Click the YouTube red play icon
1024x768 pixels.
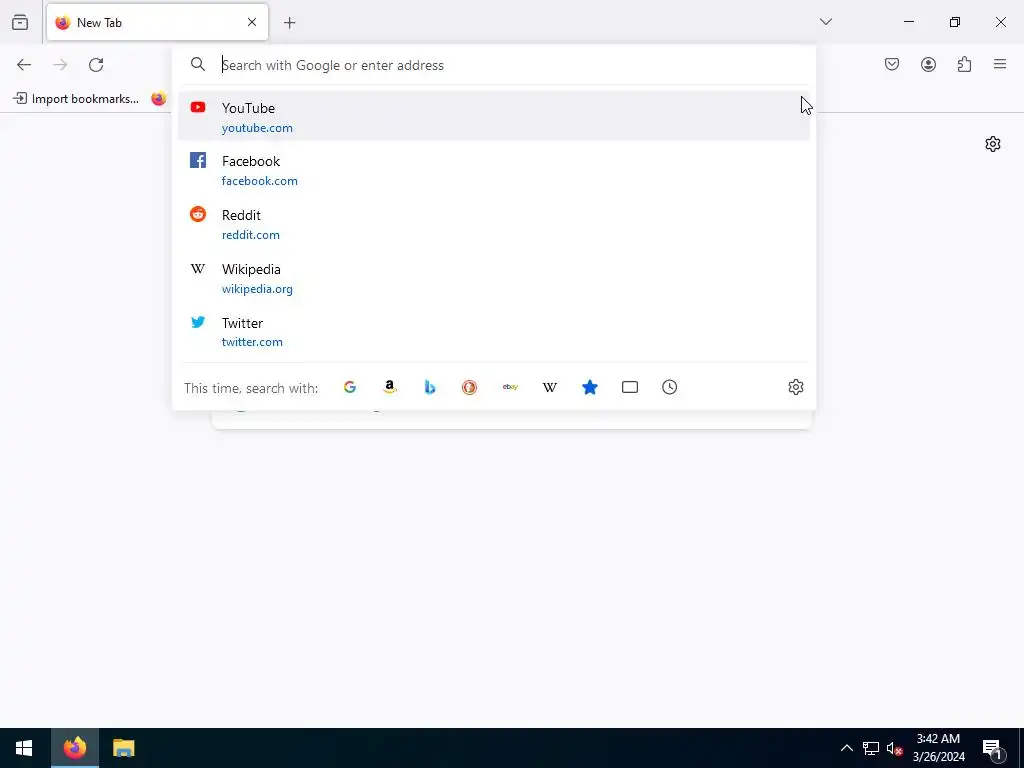click(198, 107)
